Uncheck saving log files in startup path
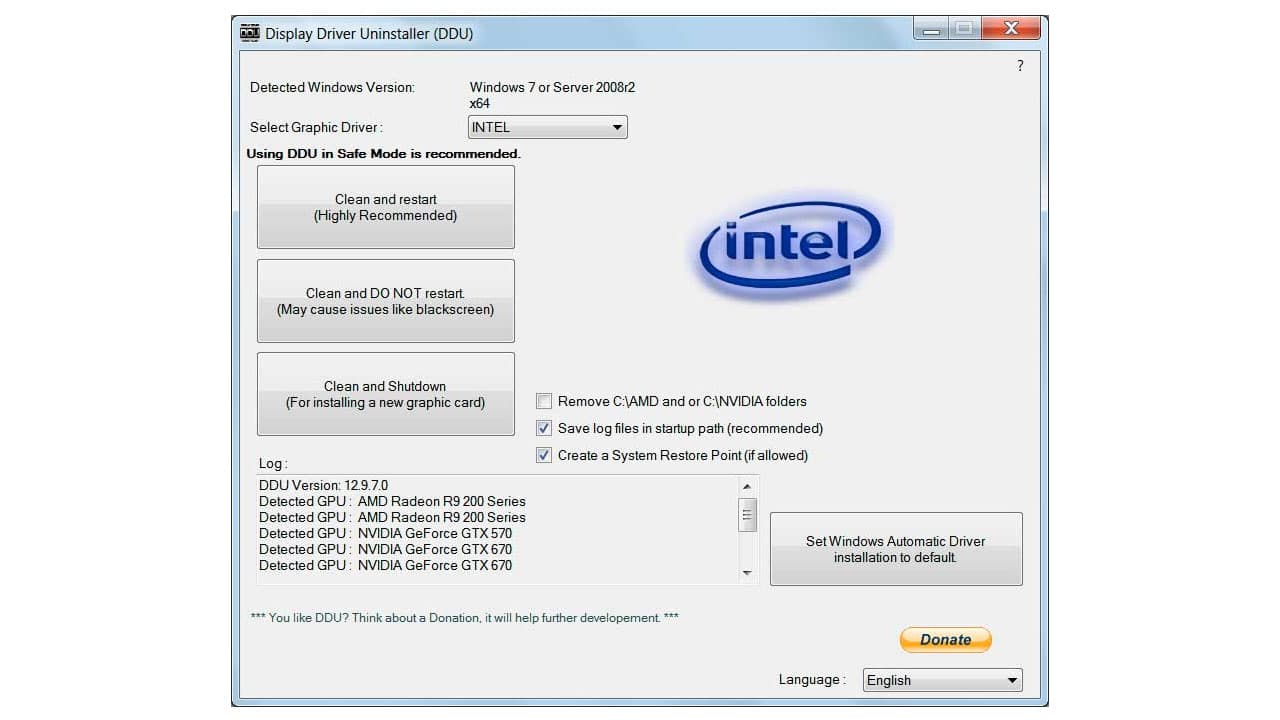This screenshot has width=1280, height=720. (x=544, y=428)
